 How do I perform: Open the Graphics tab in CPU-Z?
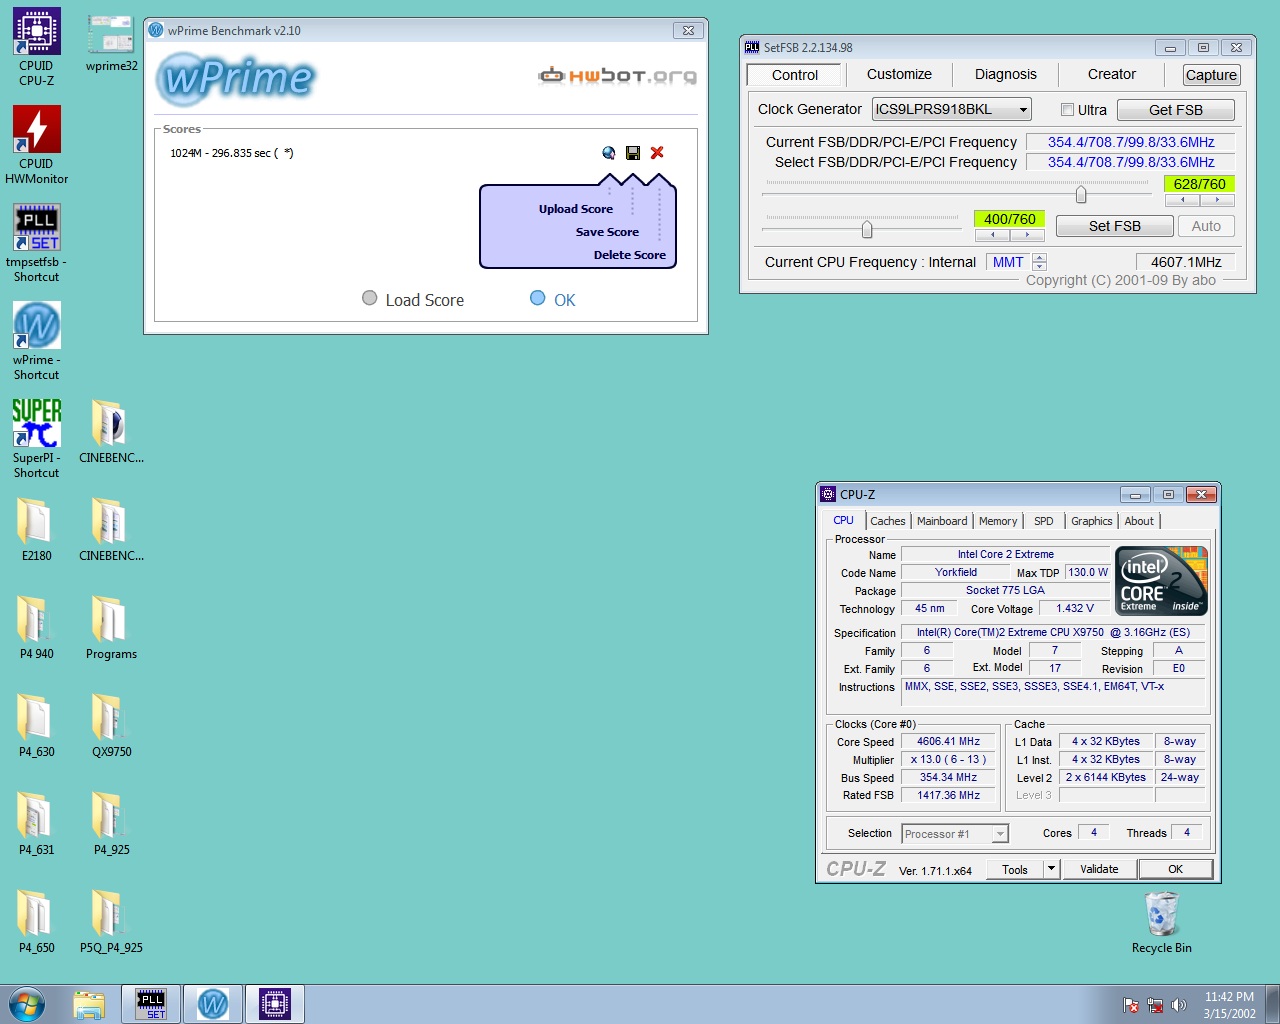point(1091,521)
